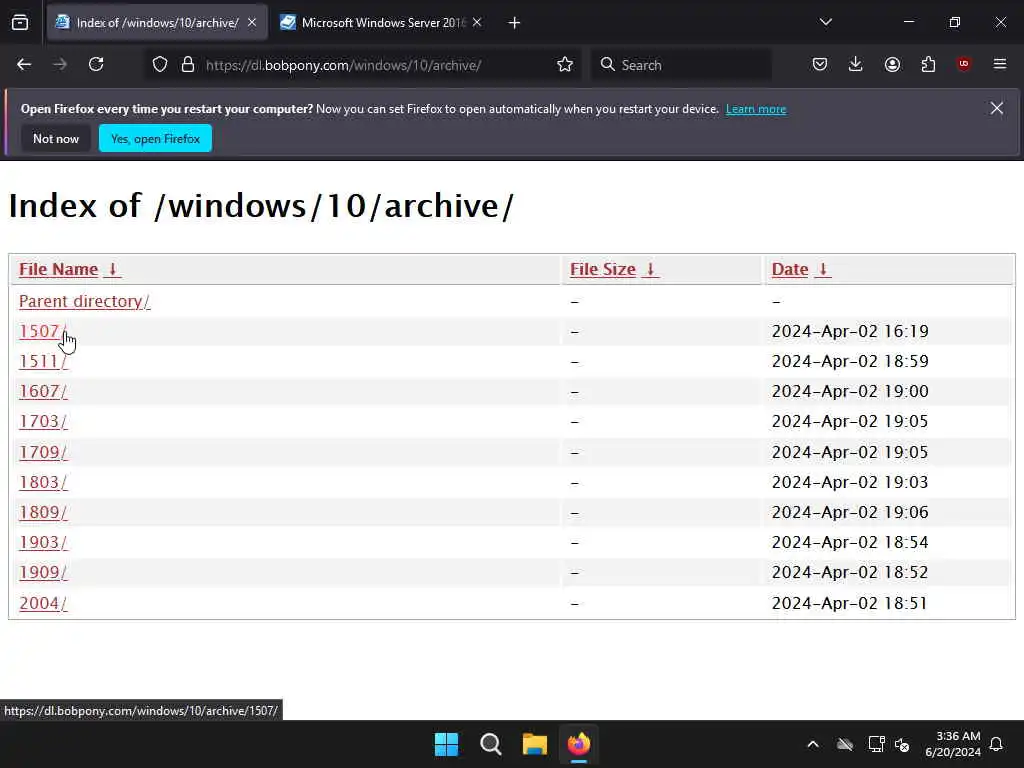
Task: Click date 2024-Apr-02 18:52
Action: pyautogui.click(x=850, y=572)
